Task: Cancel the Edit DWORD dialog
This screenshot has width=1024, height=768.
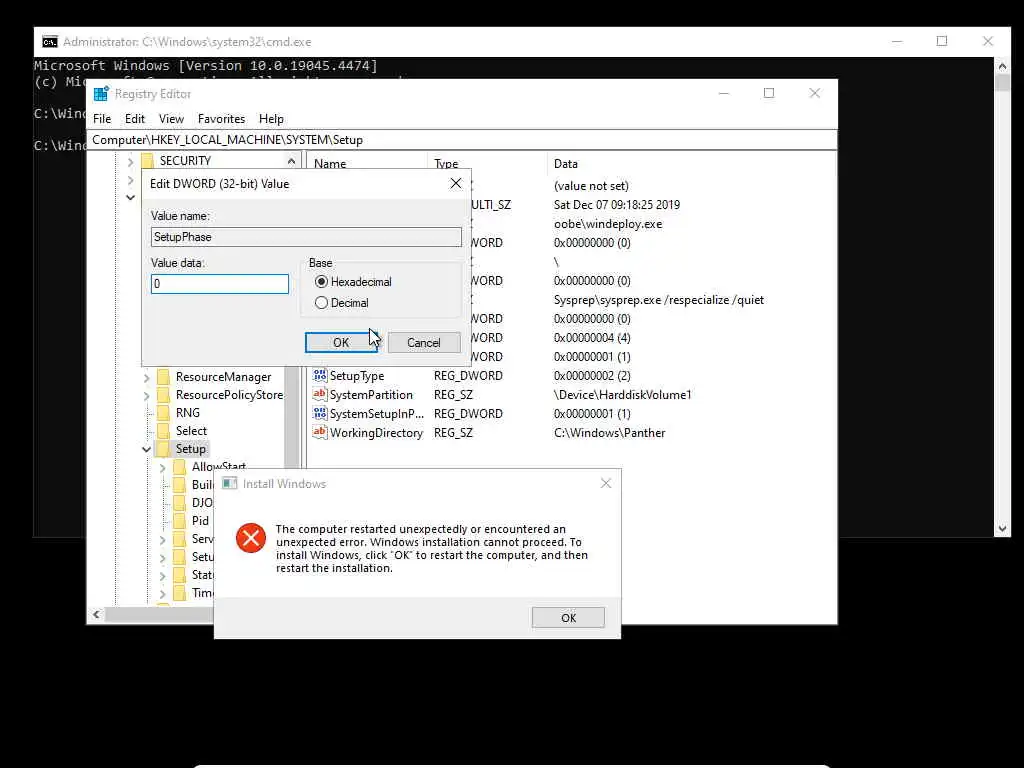Action: pyautogui.click(x=424, y=342)
